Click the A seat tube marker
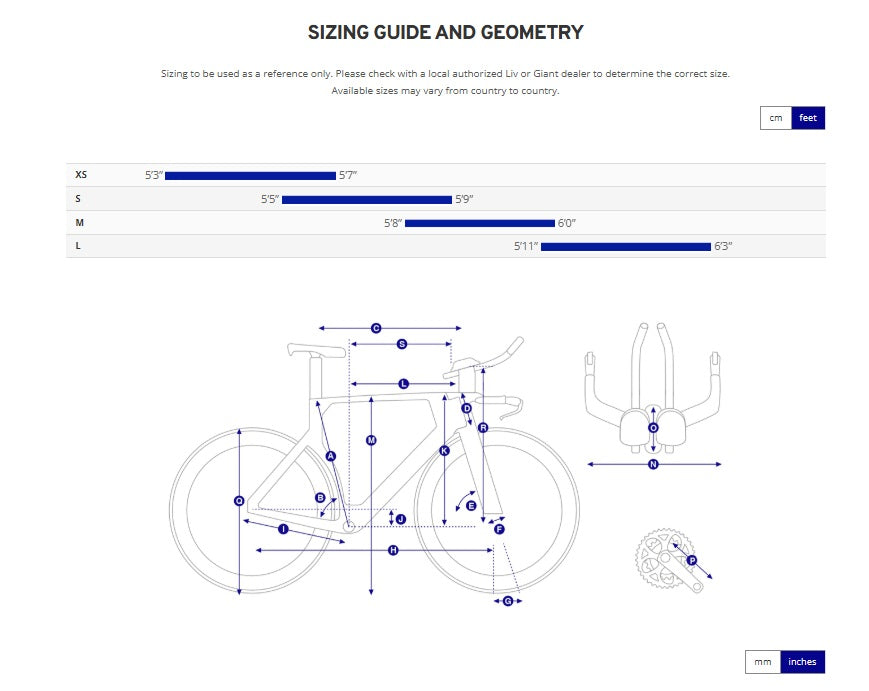 pos(331,456)
